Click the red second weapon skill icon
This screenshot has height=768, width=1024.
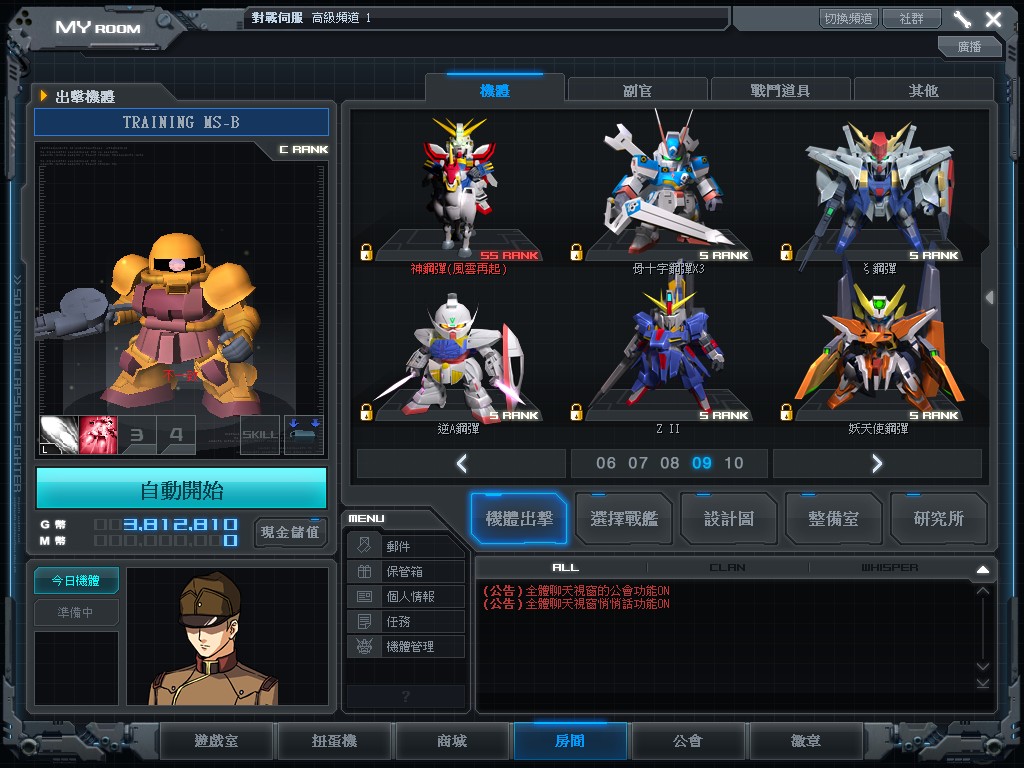(98, 435)
